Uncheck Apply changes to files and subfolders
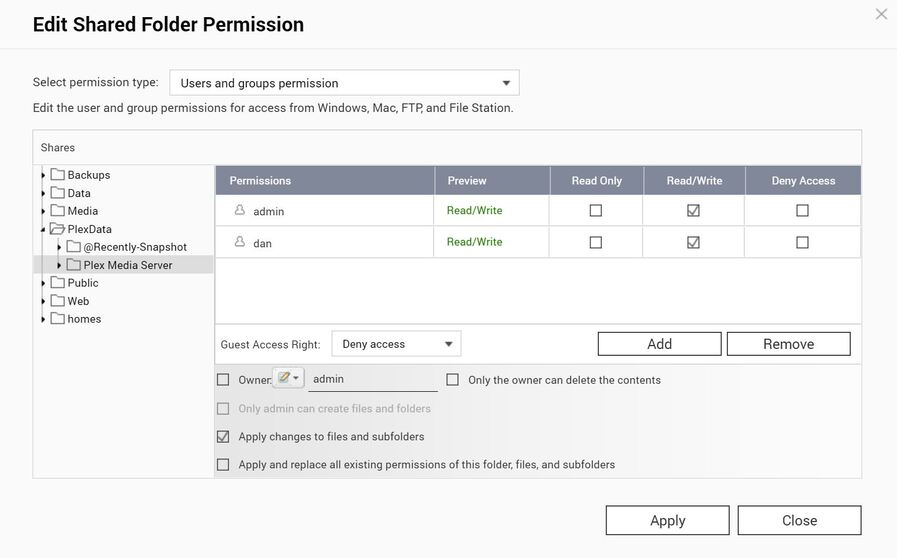Viewport: 897px width, 558px height. click(x=223, y=437)
